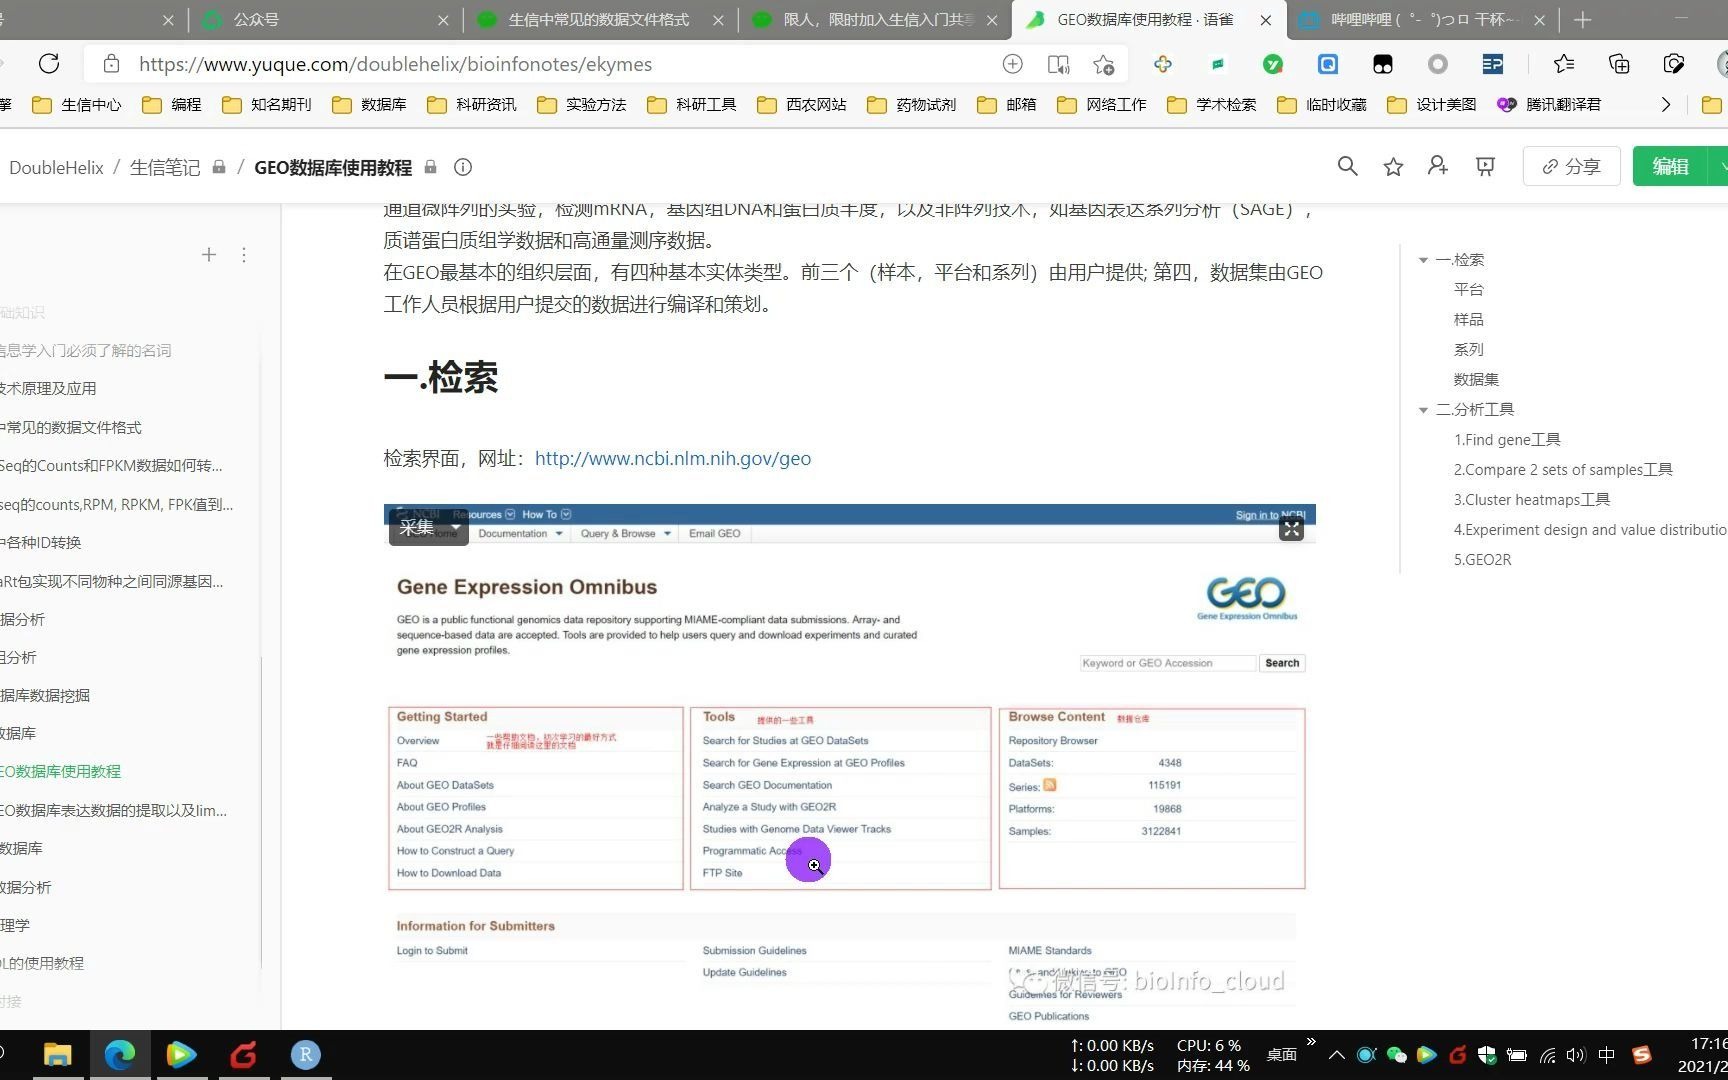Open the browser favorites list icon
Image resolution: width=1728 pixels, height=1080 pixels.
tap(1564, 64)
